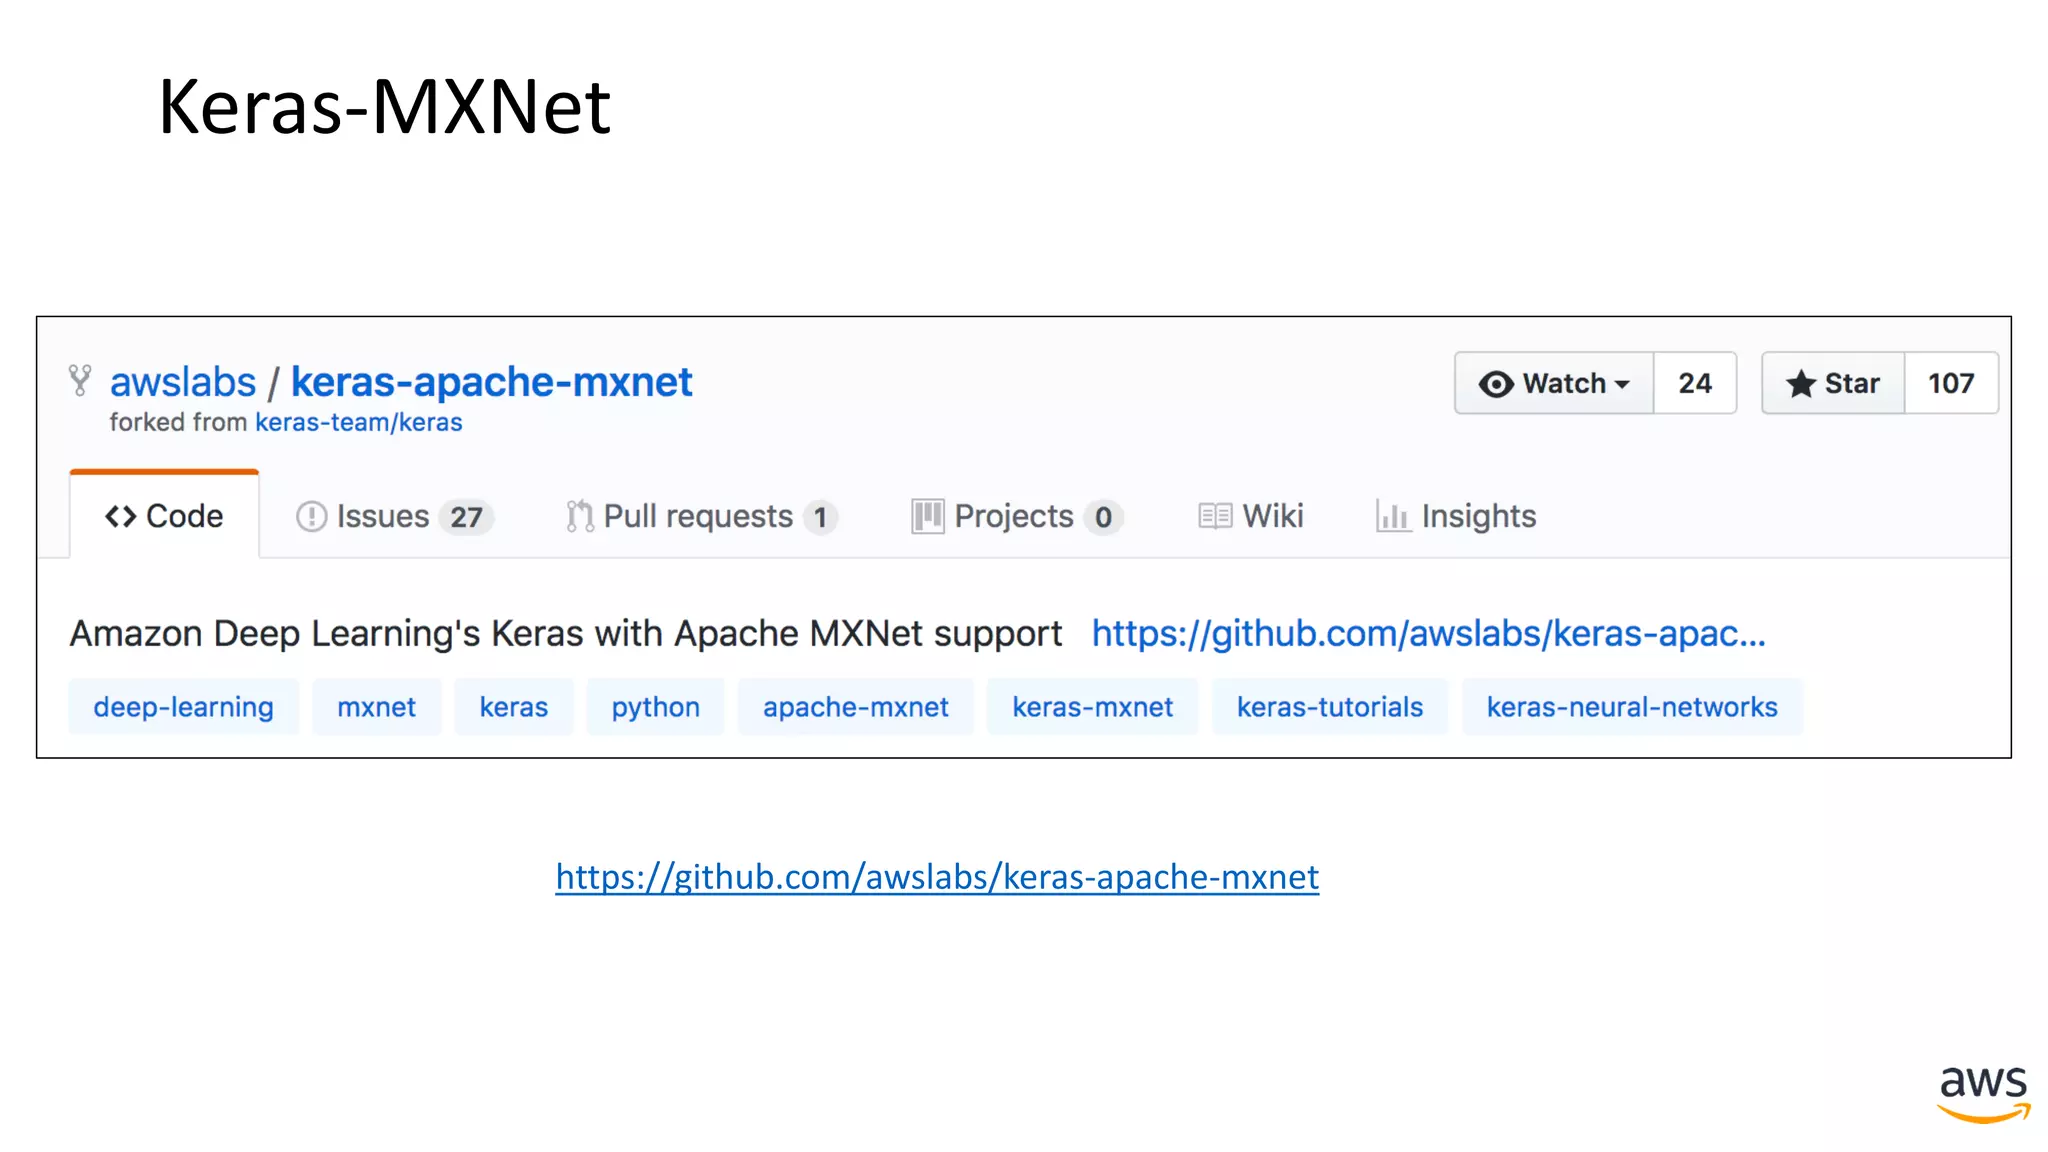2048x1152 pixels.
Task: Click the fork icon beside awslabs
Action: [x=80, y=380]
